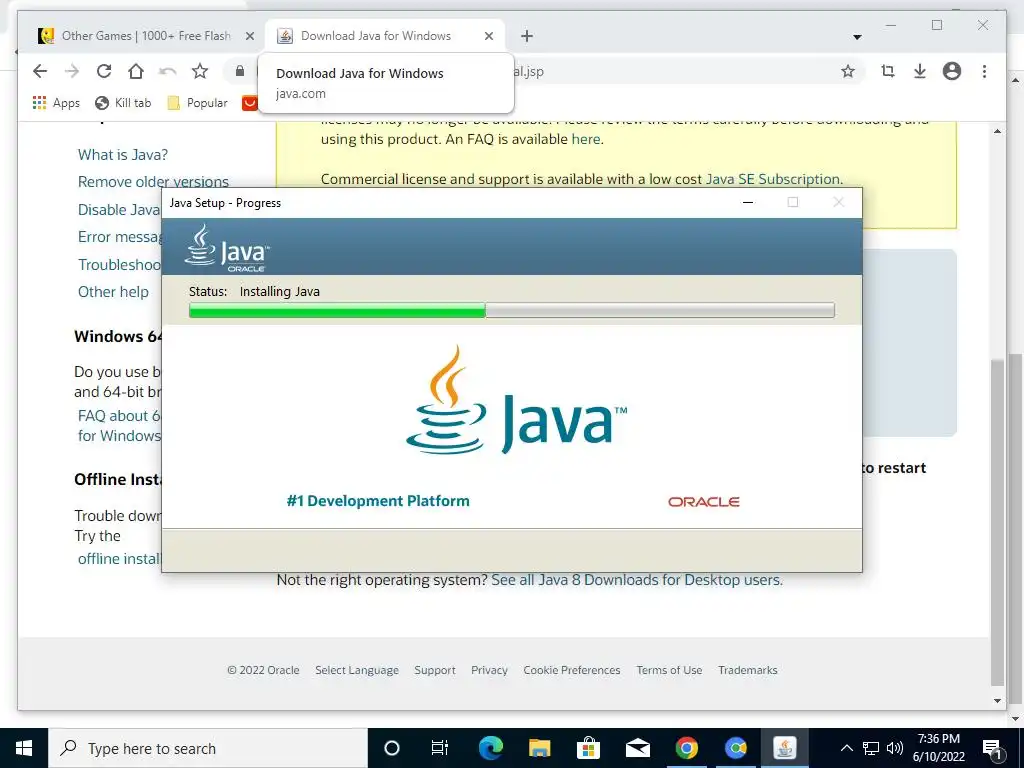Image resolution: width=1024 pixels, height=768 pixels.
Task: Open the volume tray icon
Action: (895, 748)
